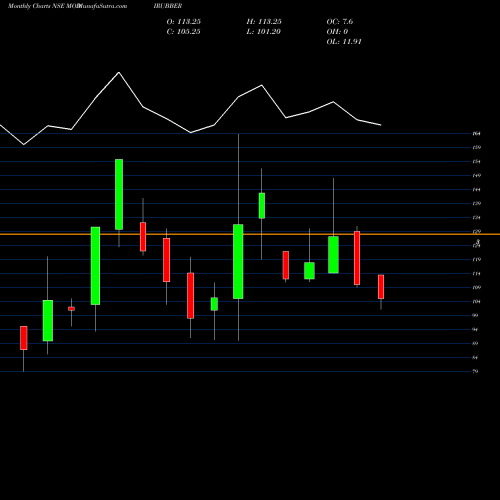Click the 119 price axis label

point(477,260)
